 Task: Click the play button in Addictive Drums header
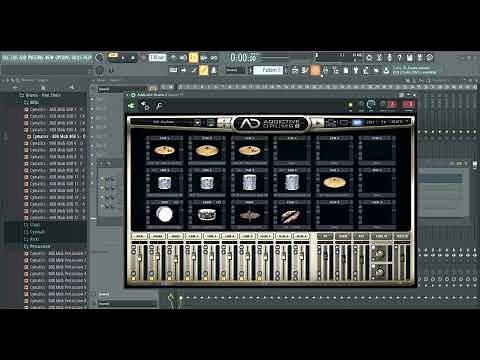(318, 123)
